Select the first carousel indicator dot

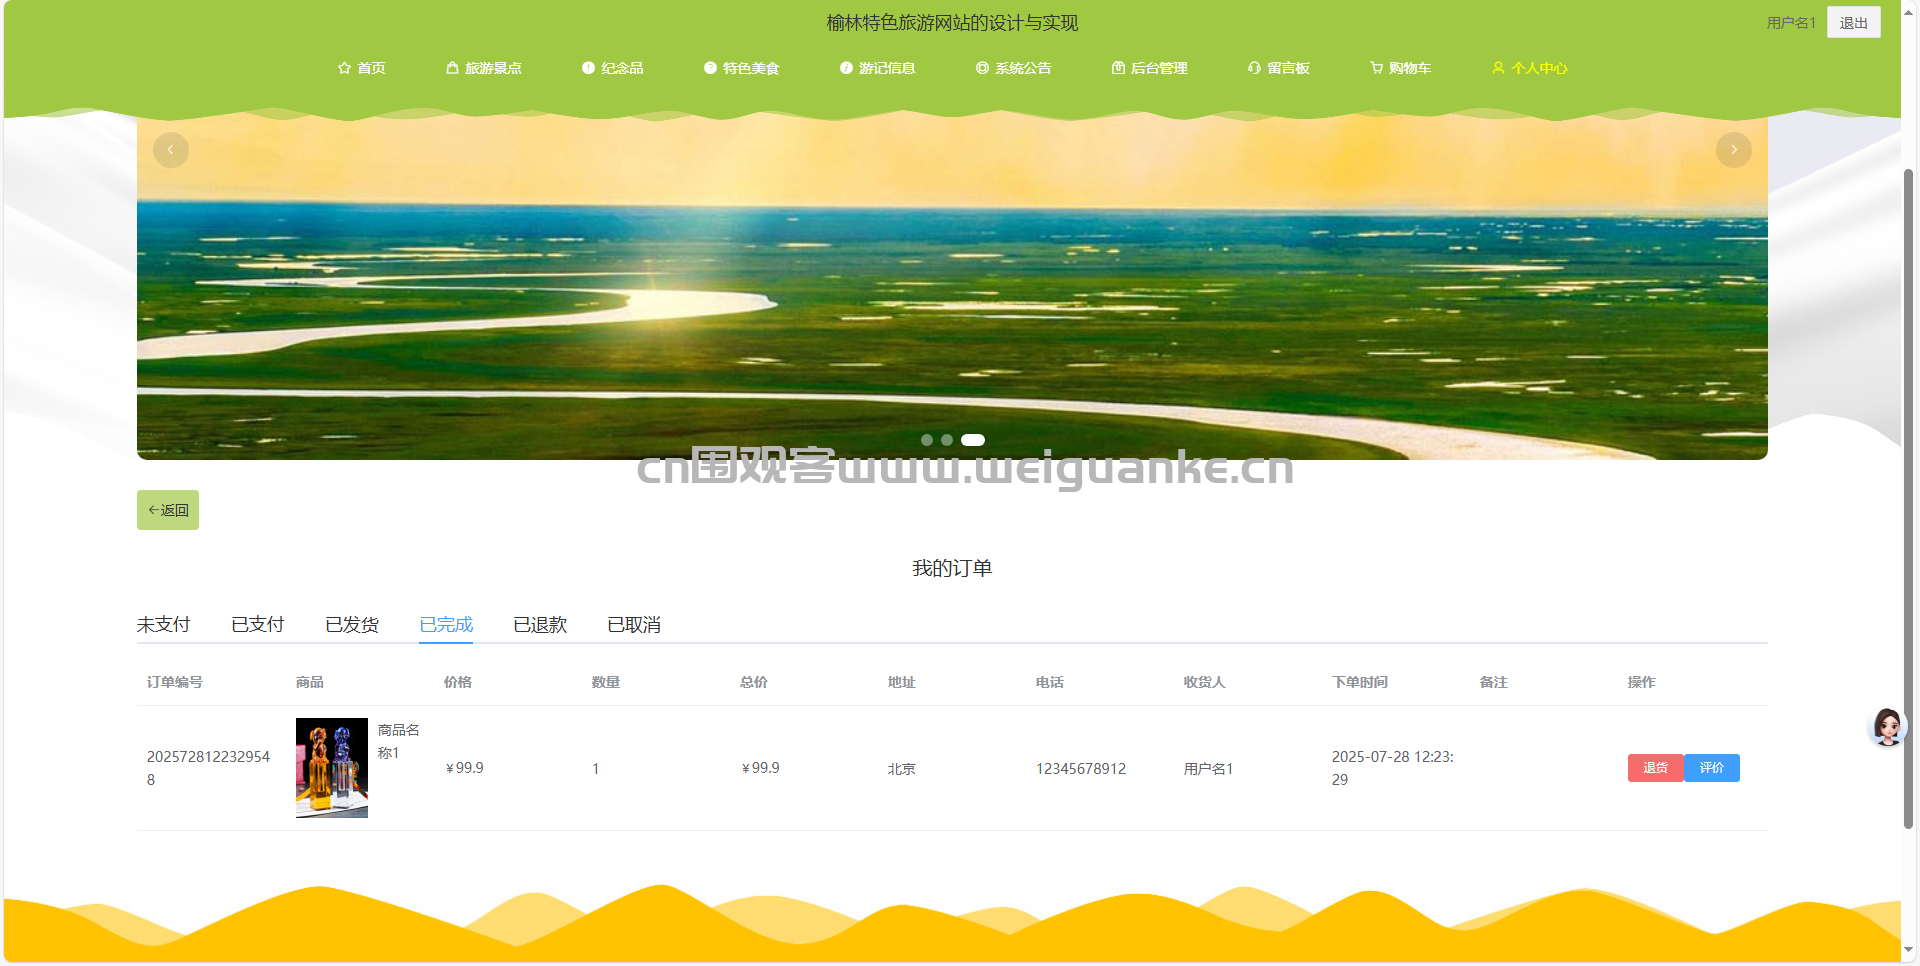927,440
